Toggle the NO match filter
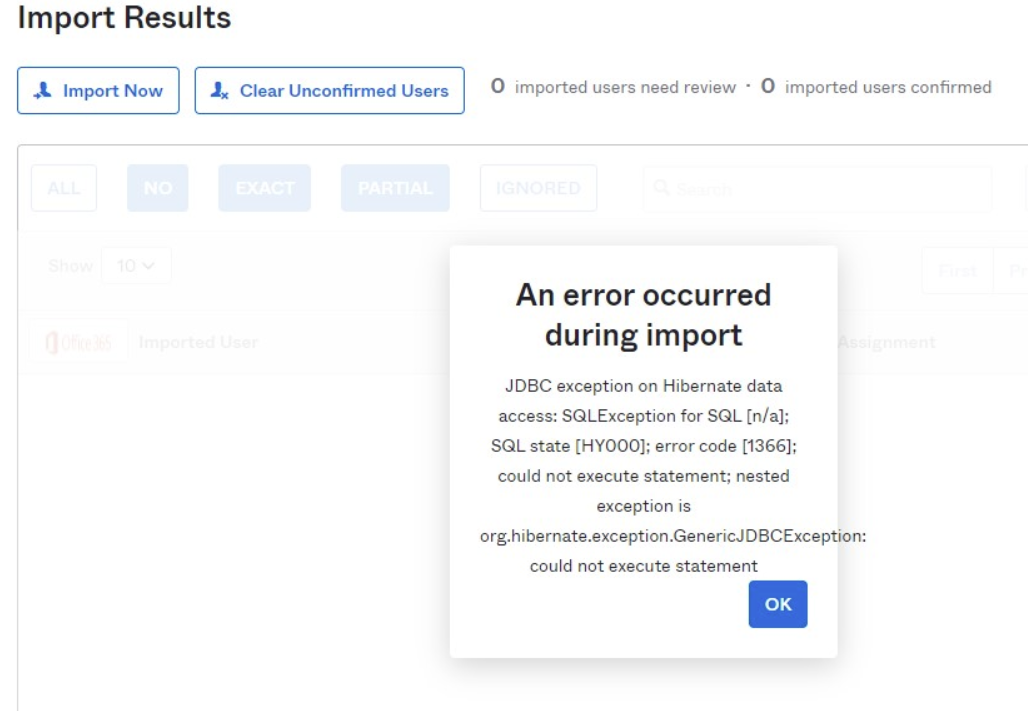 pyautogui.click(x=157, y=188)
